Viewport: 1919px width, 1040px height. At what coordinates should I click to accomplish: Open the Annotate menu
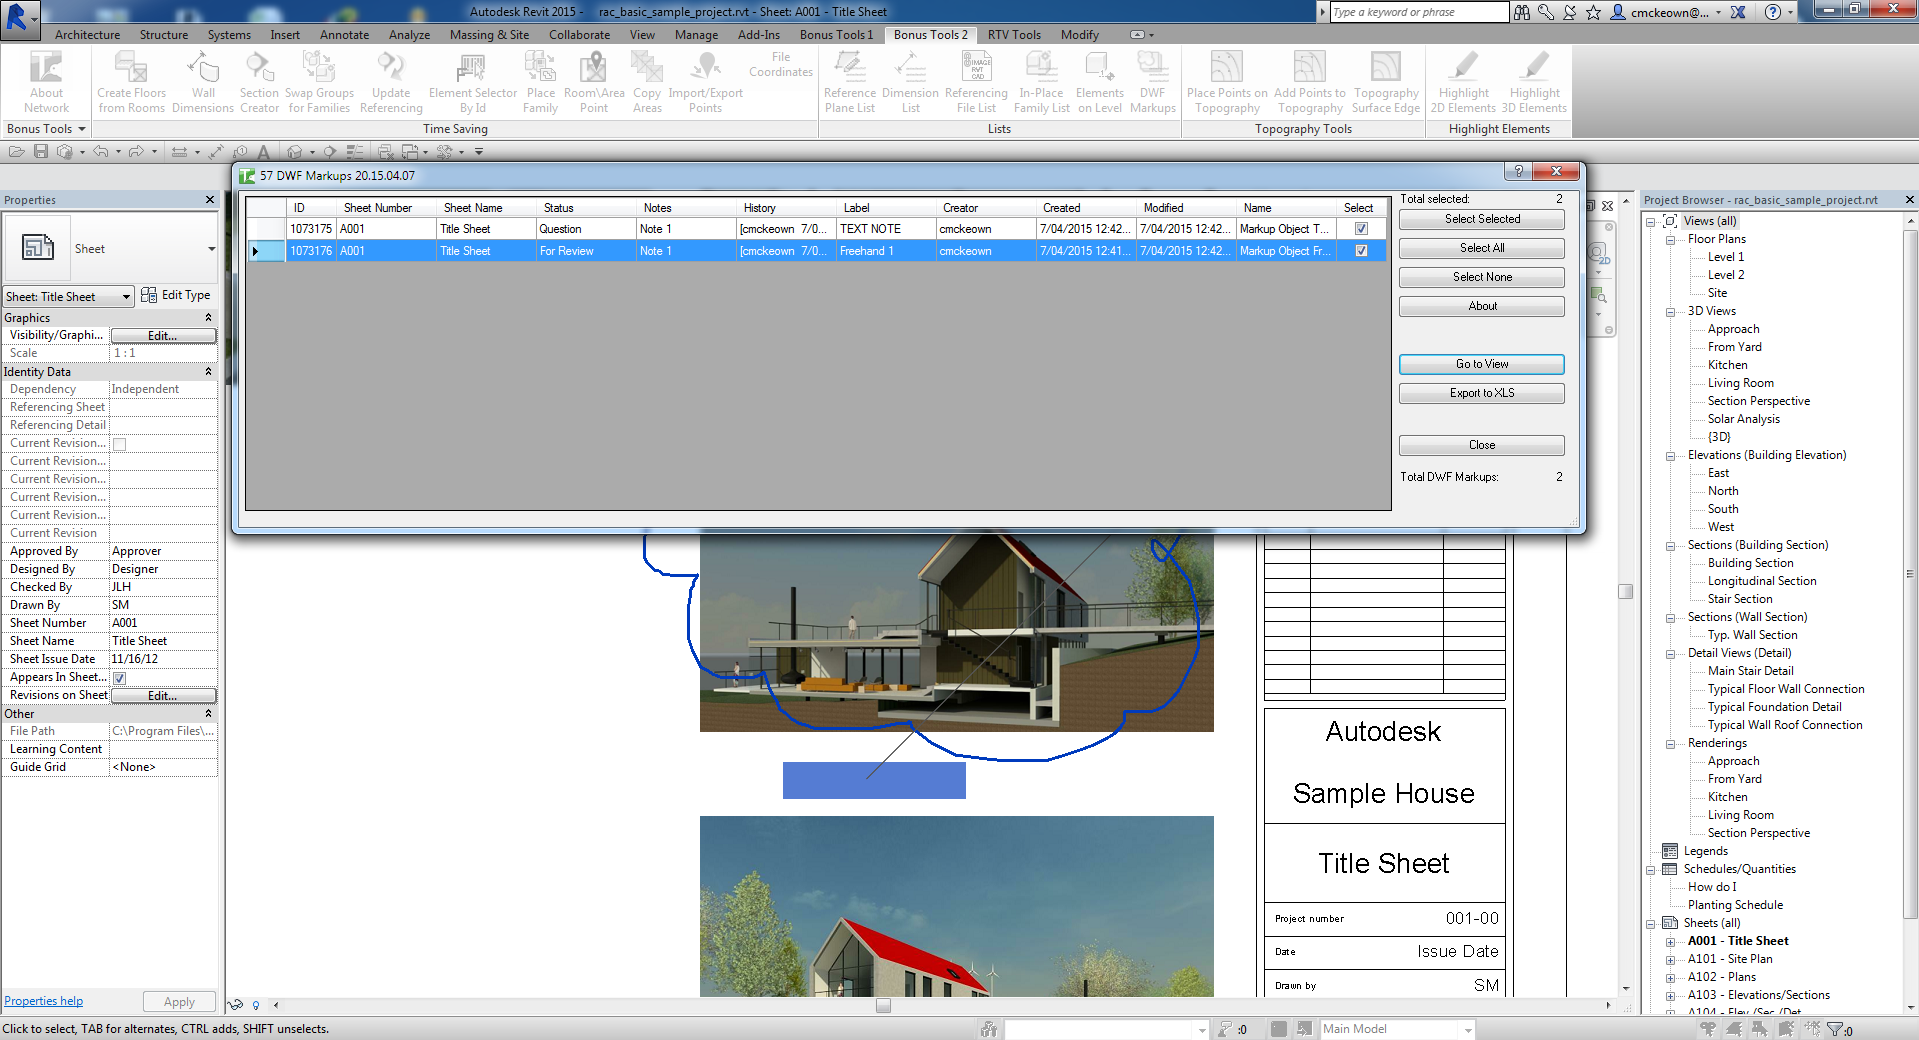[x=344, y=34]
